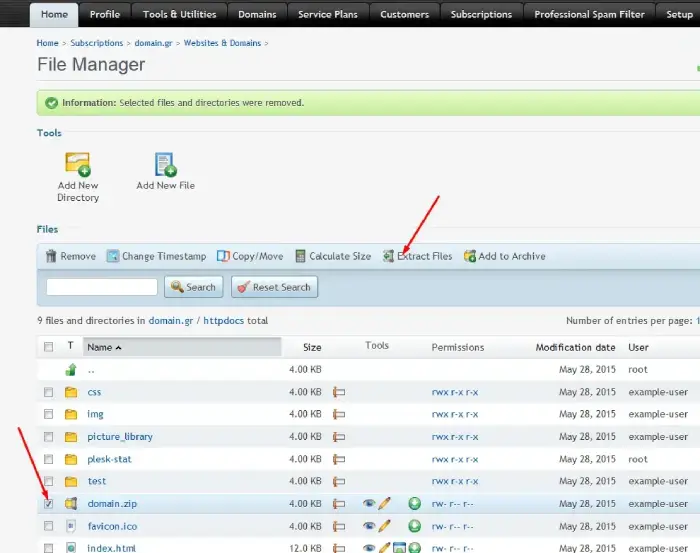700x553 pixels.
Task: Click the zip archive icon beside domain.zip
Action: (x=71, y=503)
